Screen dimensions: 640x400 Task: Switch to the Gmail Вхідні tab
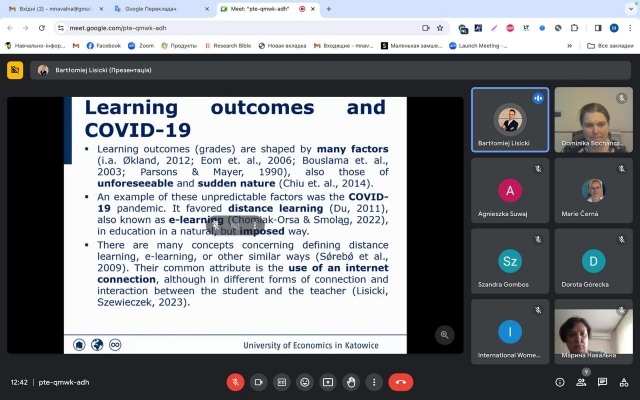pyautogui.click(x=50, y=9)
